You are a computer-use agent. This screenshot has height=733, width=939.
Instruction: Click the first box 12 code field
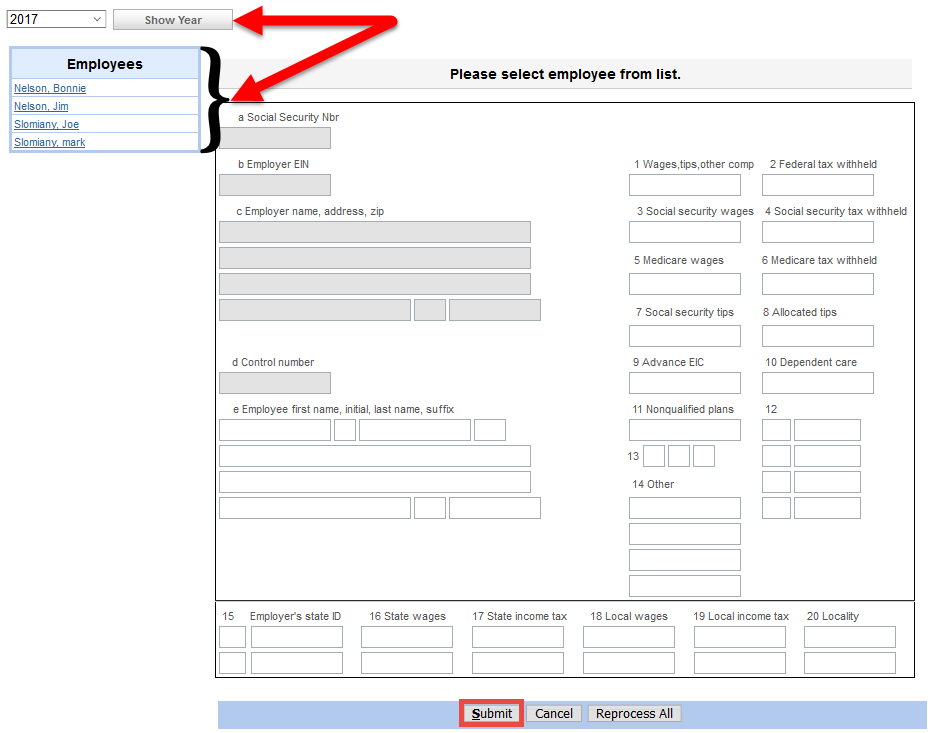click(x=776, y=430)
